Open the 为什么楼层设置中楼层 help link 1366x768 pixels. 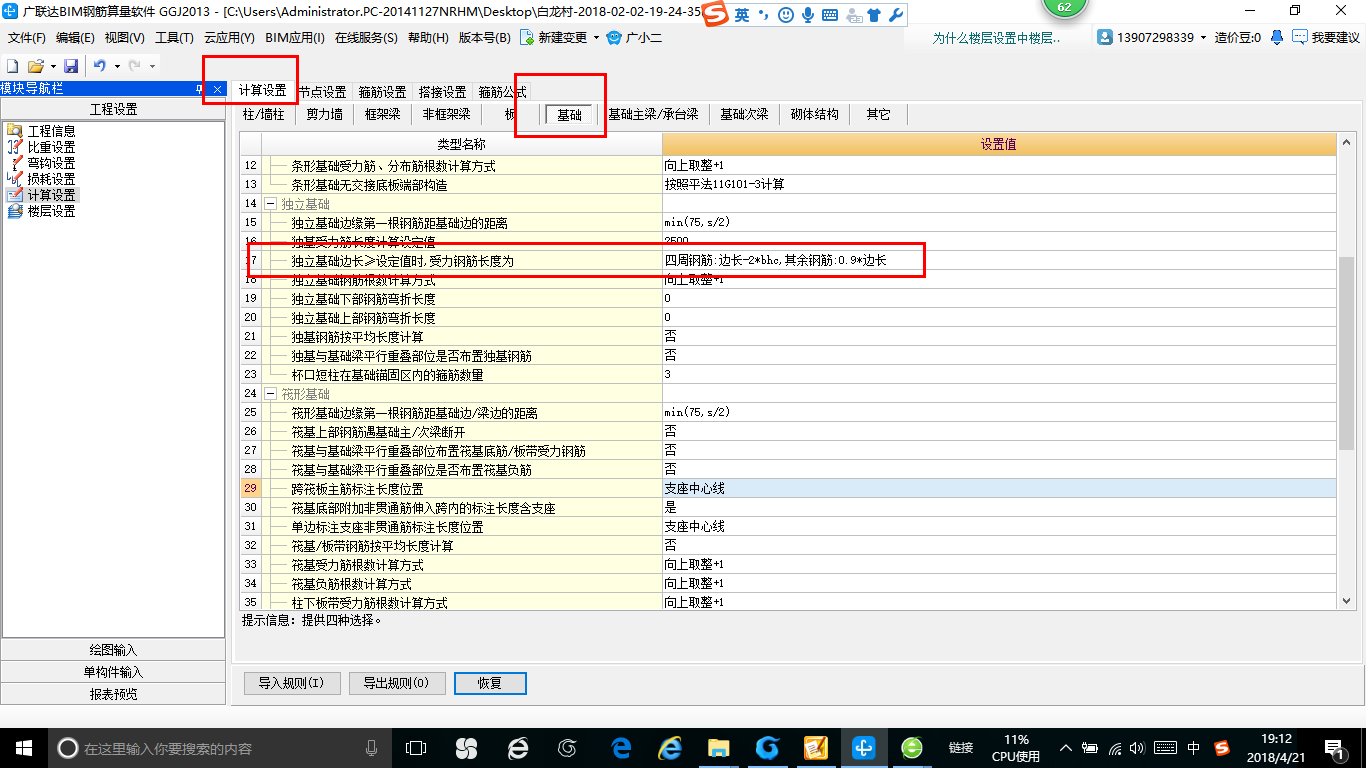[x=997, y=38]
